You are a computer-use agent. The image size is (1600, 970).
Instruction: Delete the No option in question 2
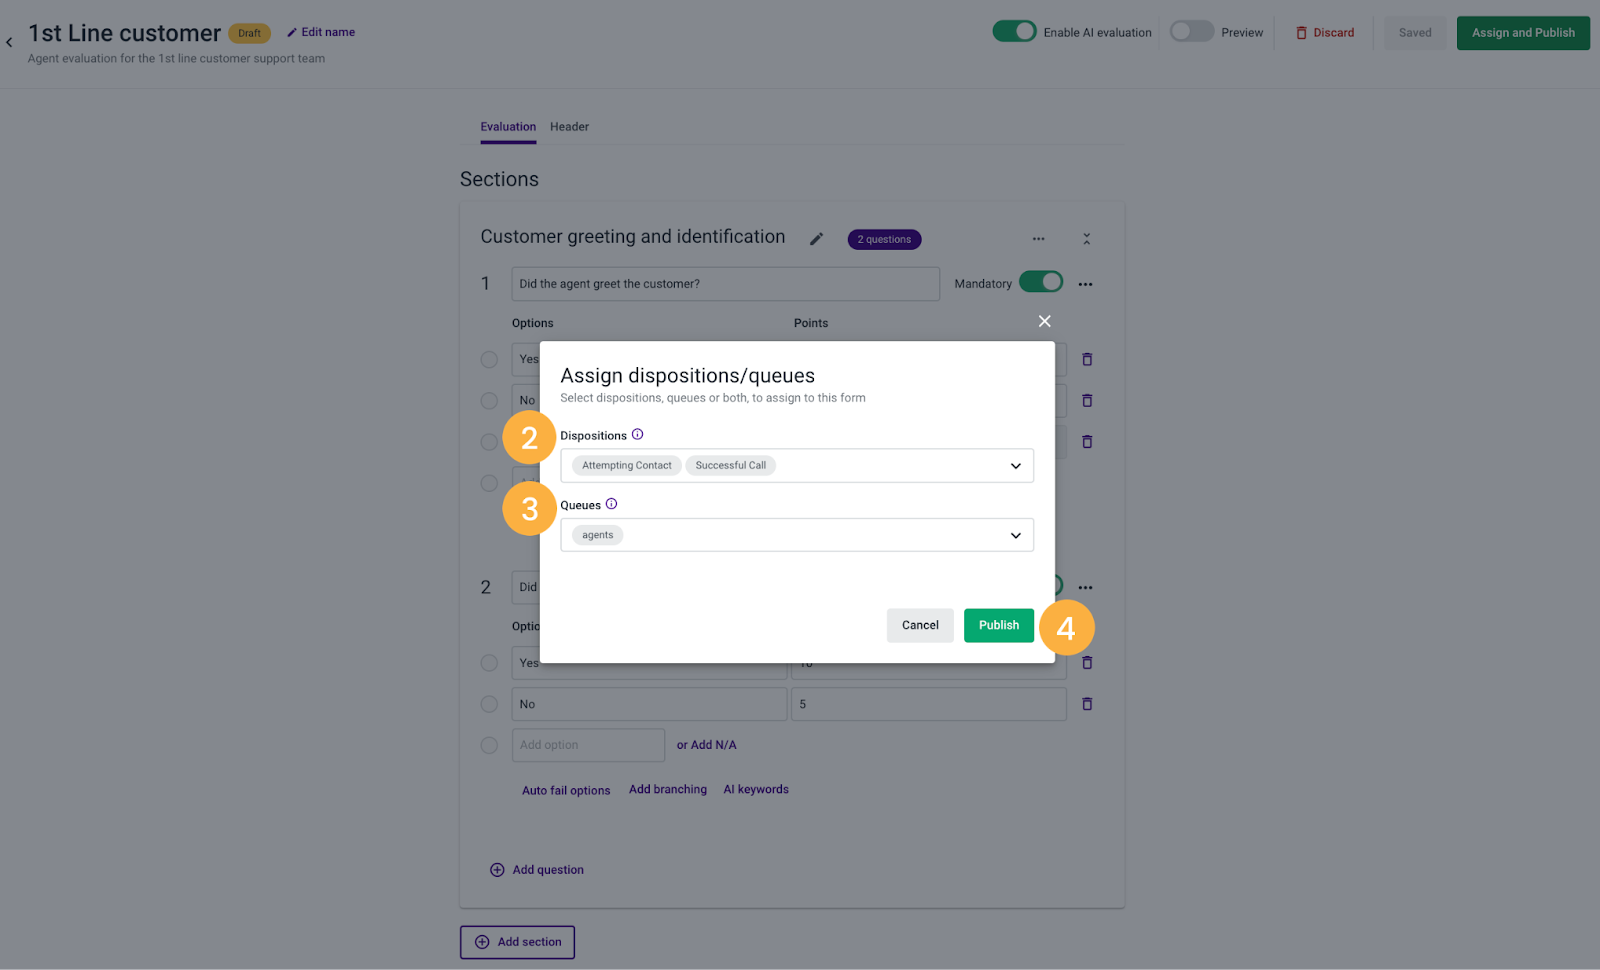click(x=1087, y=704)
